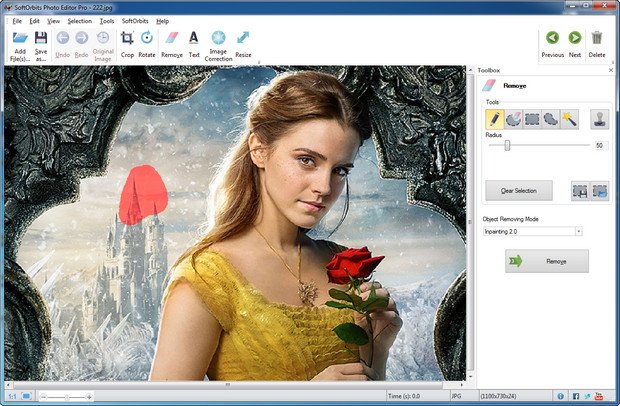Select the rectangular selection tool
This screenshot has width=620, height=406.
point(532,119)
